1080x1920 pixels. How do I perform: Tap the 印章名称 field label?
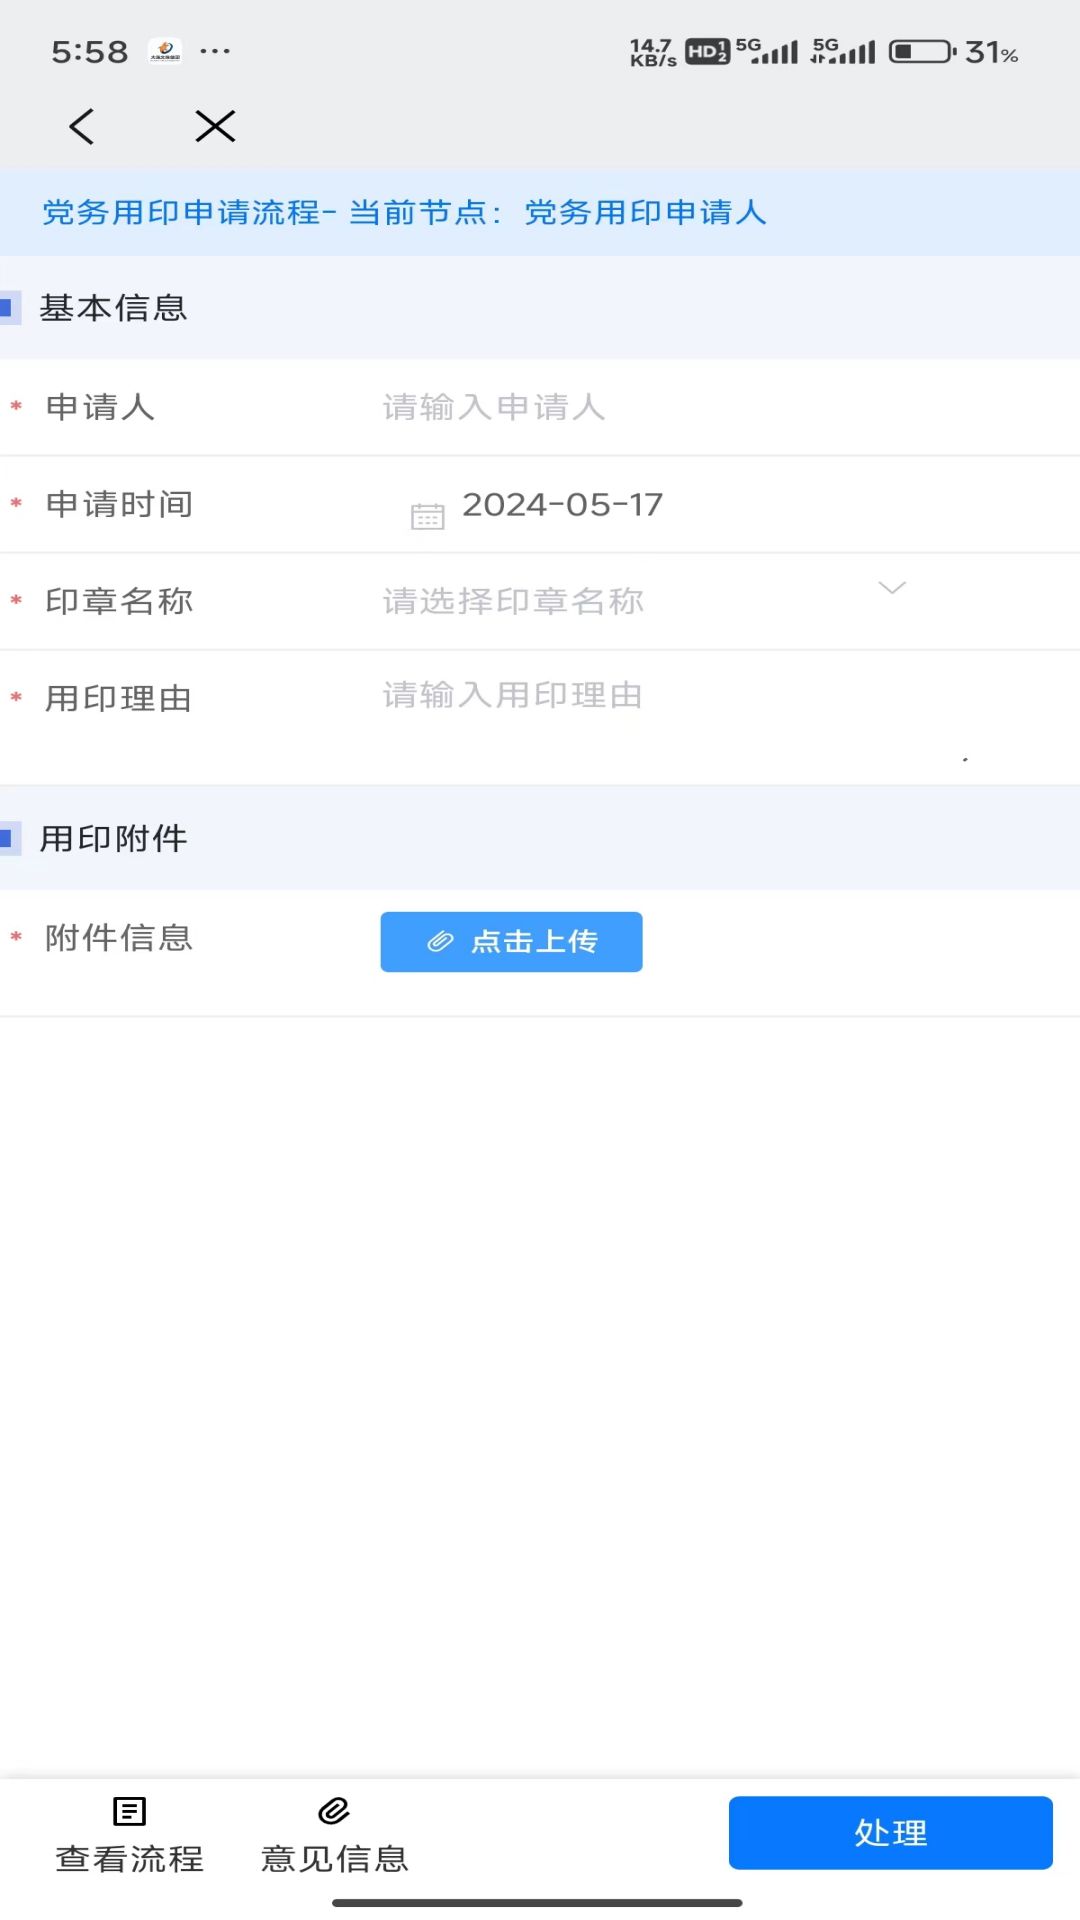tap(119, 601)
